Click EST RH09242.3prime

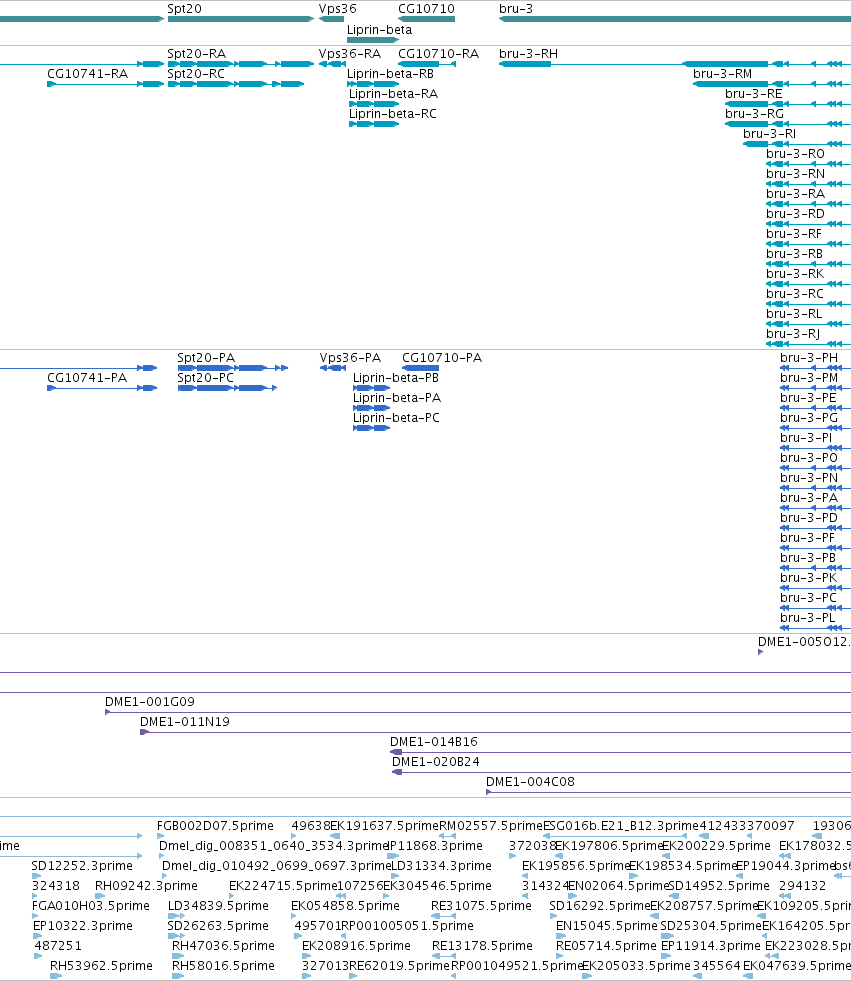[x=100, y=896]
